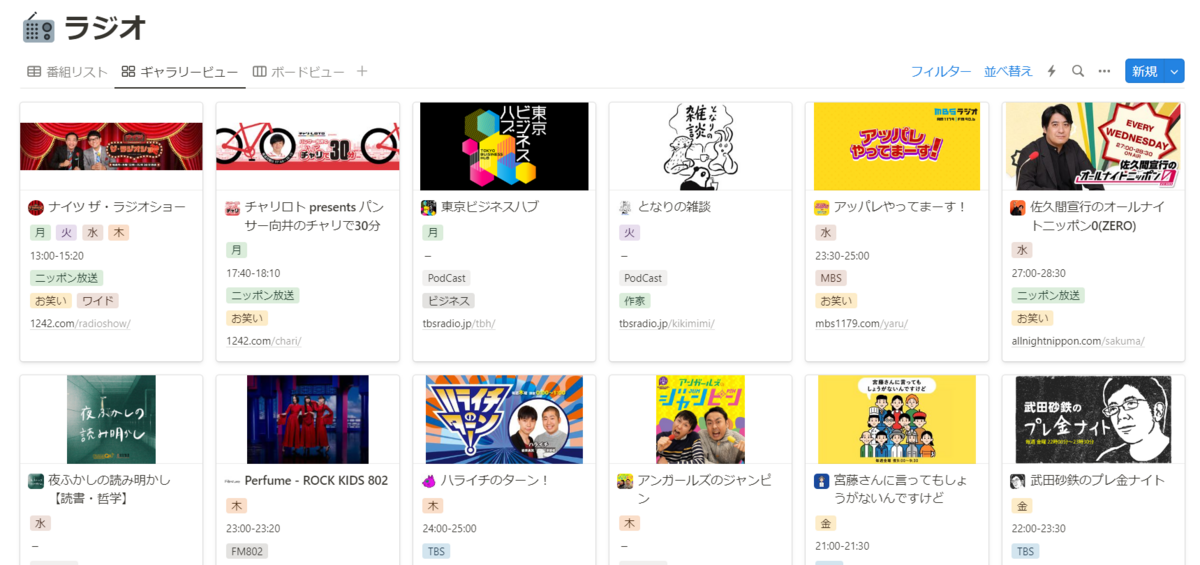The image size is (1200, 565).
Task: Open the アッパレやってまーす yellow cover image
Action: (x=897, y=146)
